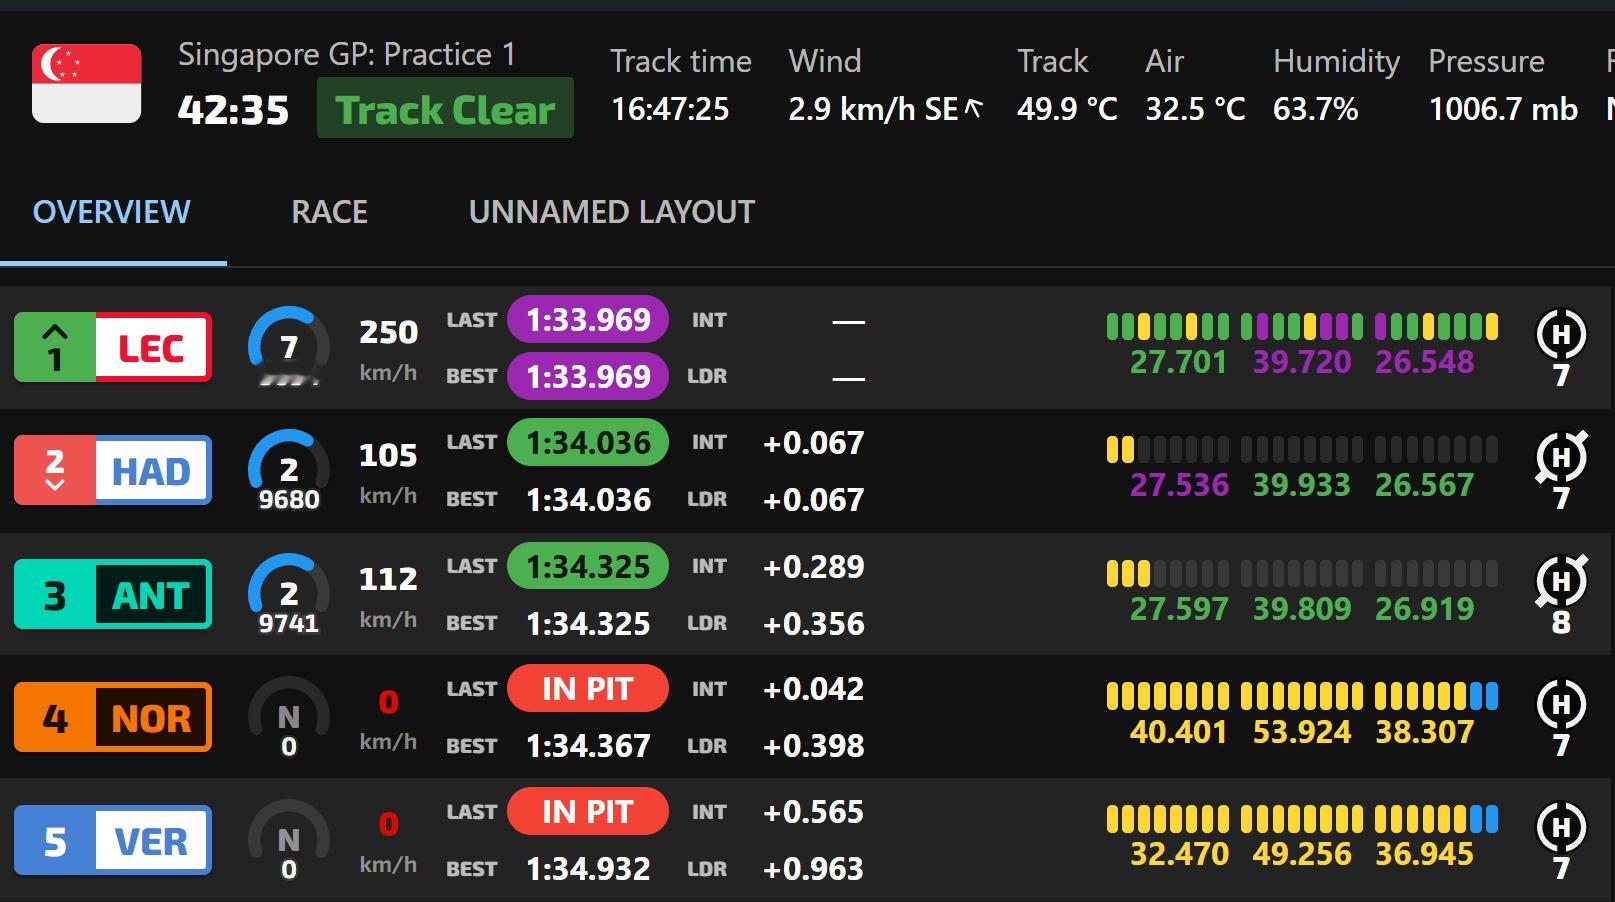This screenshot has height=902, width=1615.
Task: Click the pressure value 1006.7 mb
Action: [1503, 109]
